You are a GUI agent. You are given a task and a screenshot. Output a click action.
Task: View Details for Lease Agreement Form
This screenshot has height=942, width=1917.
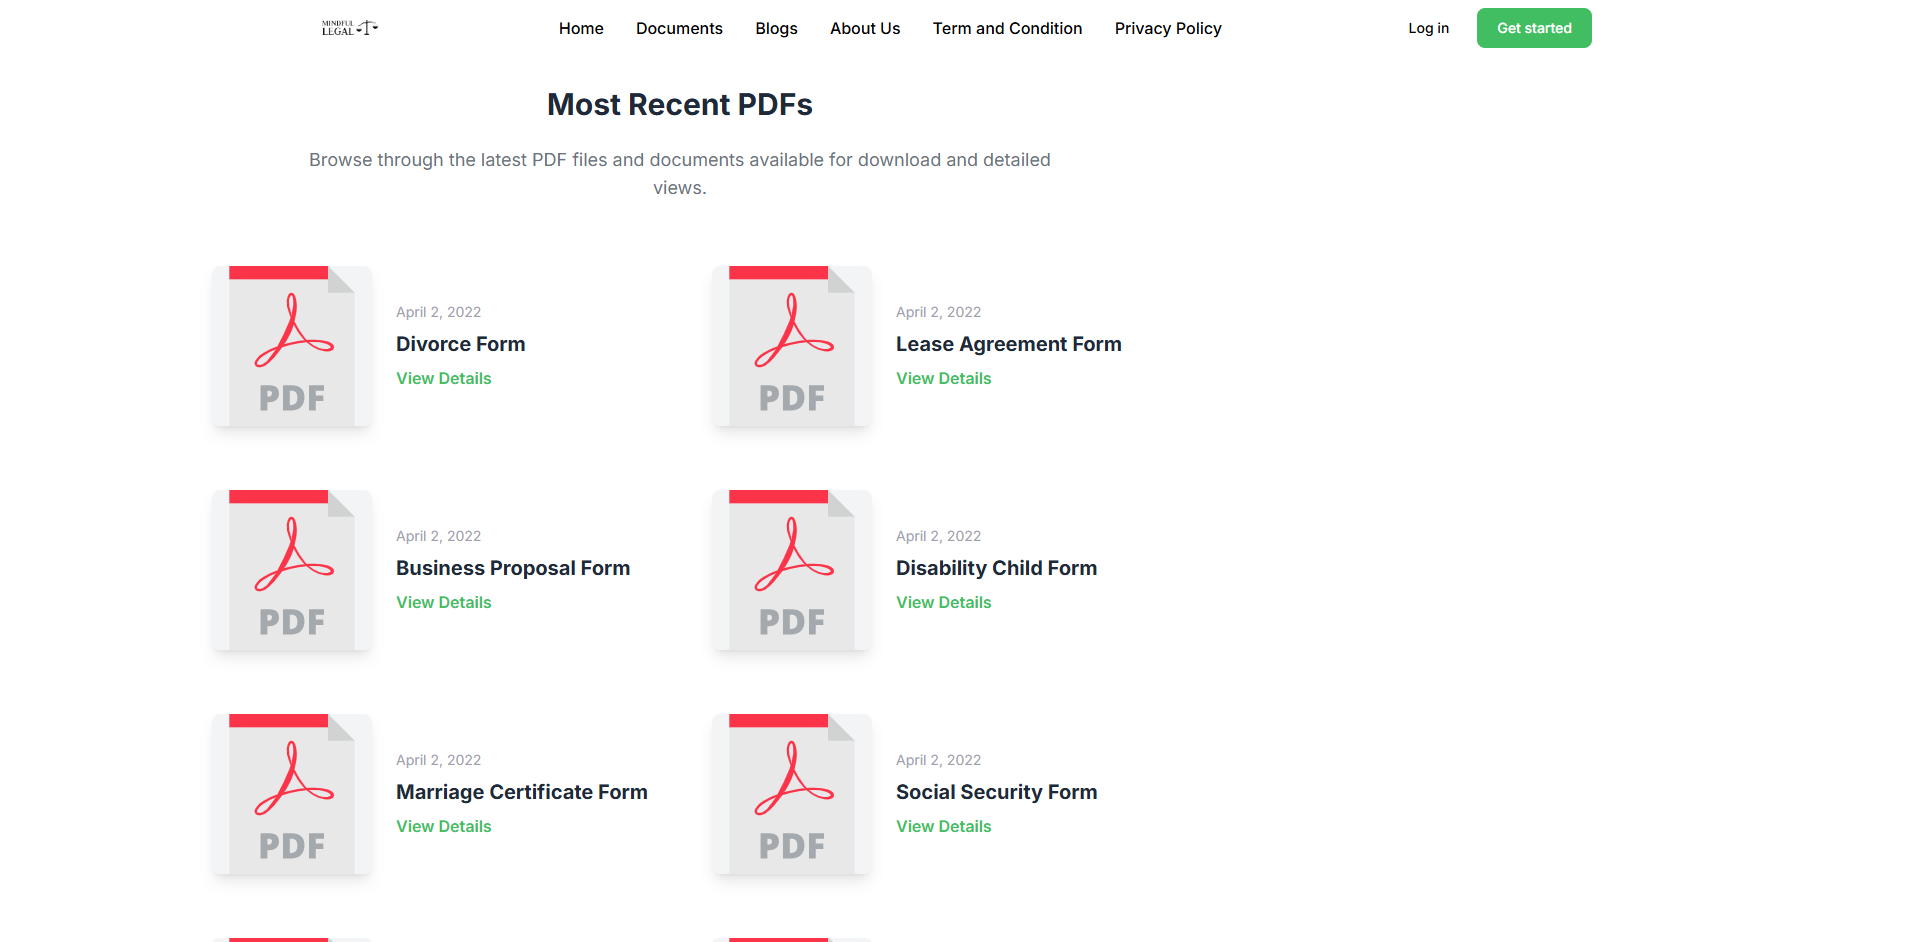(x=944, y=378)
